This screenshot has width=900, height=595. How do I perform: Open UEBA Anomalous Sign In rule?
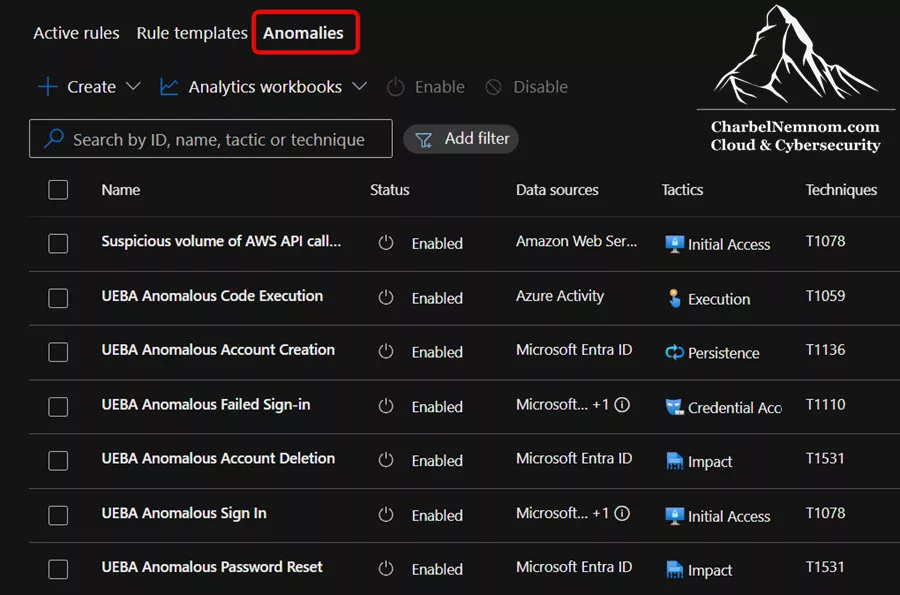click(184, 514)
